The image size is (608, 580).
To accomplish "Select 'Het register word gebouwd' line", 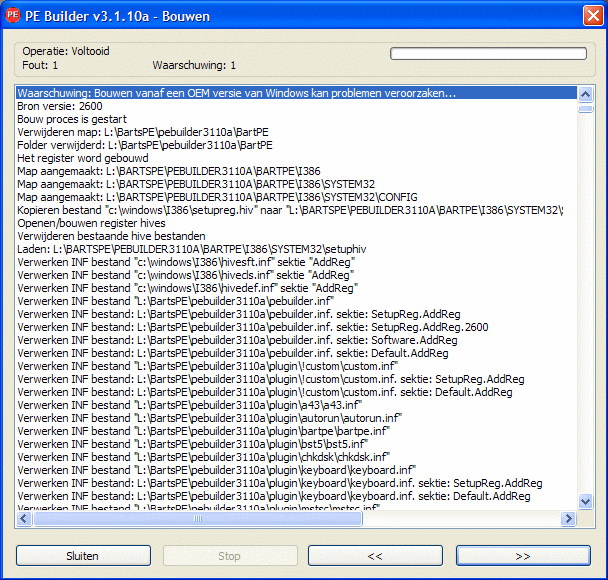I will 297,158.
